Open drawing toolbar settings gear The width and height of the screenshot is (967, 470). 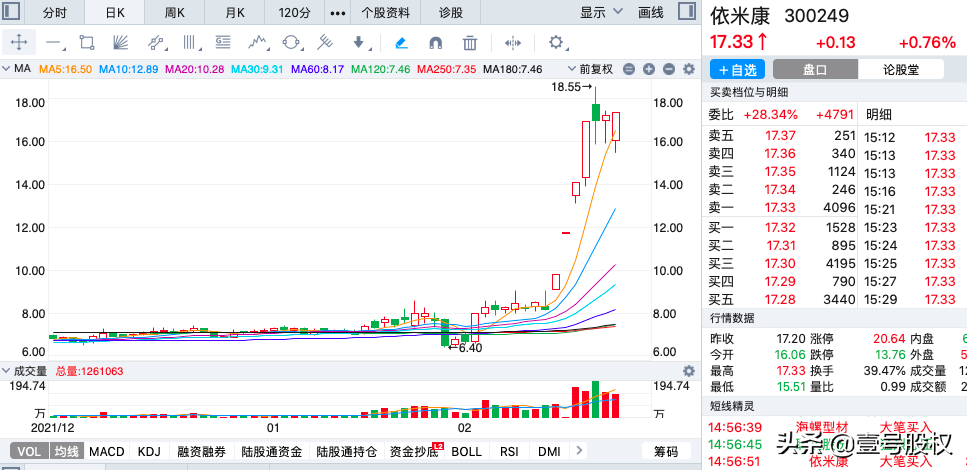557,43
